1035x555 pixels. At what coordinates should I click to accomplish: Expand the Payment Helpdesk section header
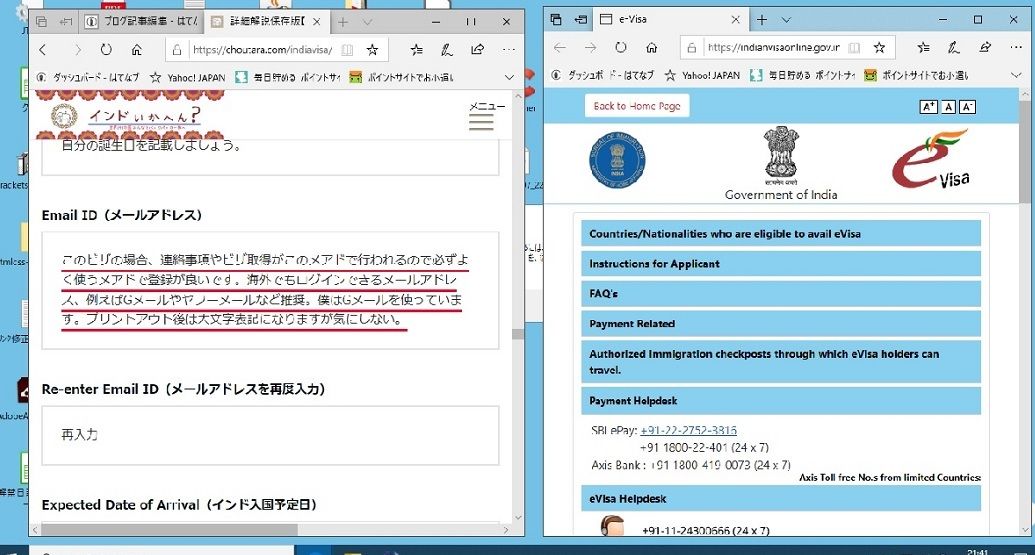(x=781, y=401)
